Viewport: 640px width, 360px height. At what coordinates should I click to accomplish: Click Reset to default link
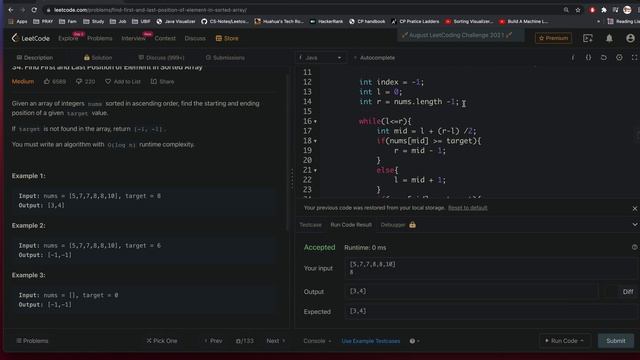[467, 208]
